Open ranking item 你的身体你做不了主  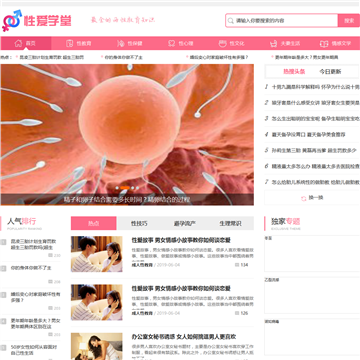[31, 268]
